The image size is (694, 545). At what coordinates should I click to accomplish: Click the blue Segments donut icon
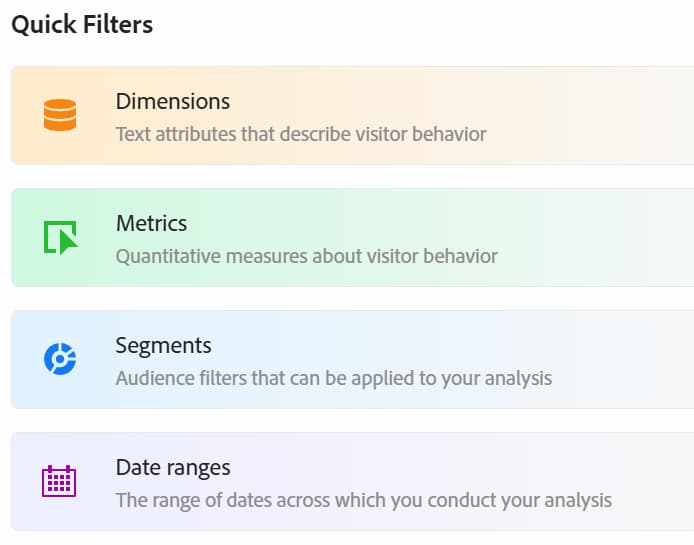coord(60,358)
